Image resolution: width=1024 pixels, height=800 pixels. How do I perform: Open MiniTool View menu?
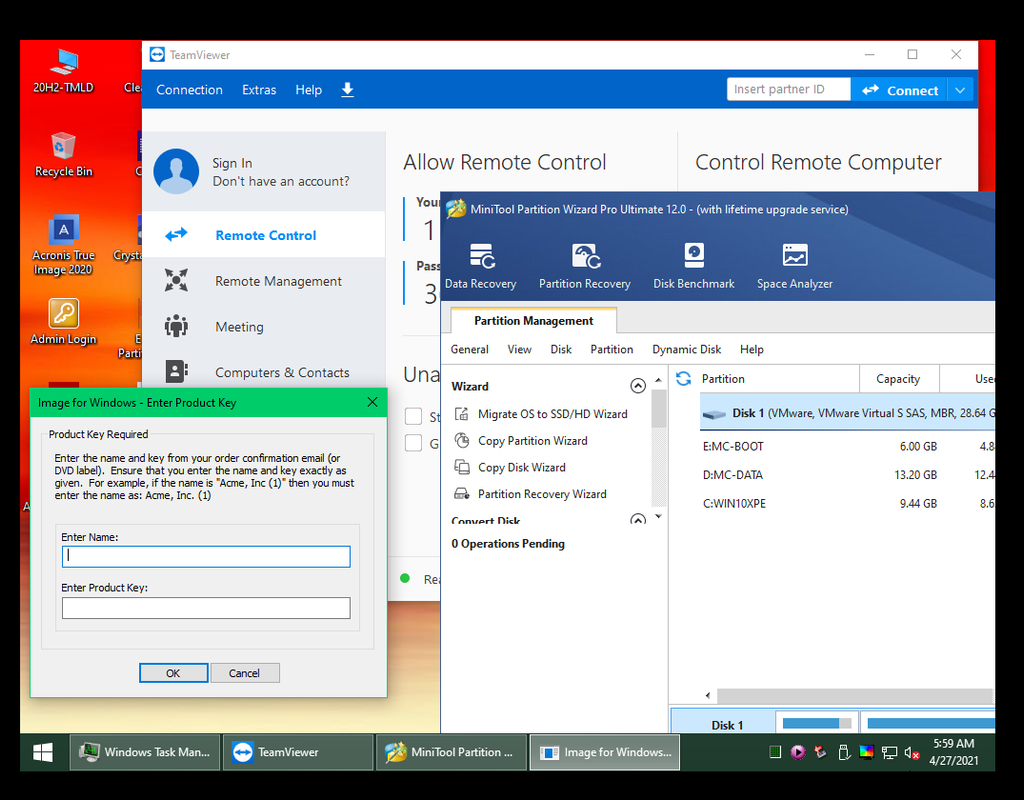tap(519, 349)
